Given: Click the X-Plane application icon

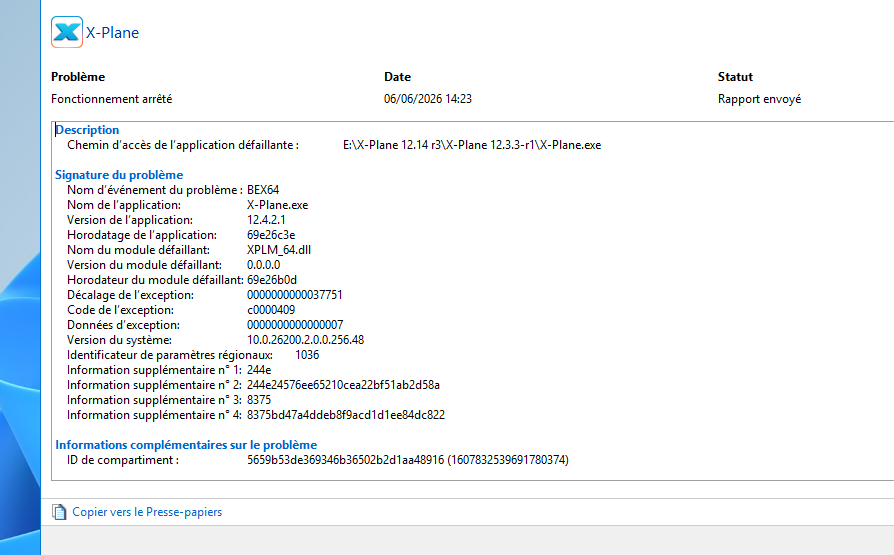Looking at the screenshot, I should (x=67, y=32).
